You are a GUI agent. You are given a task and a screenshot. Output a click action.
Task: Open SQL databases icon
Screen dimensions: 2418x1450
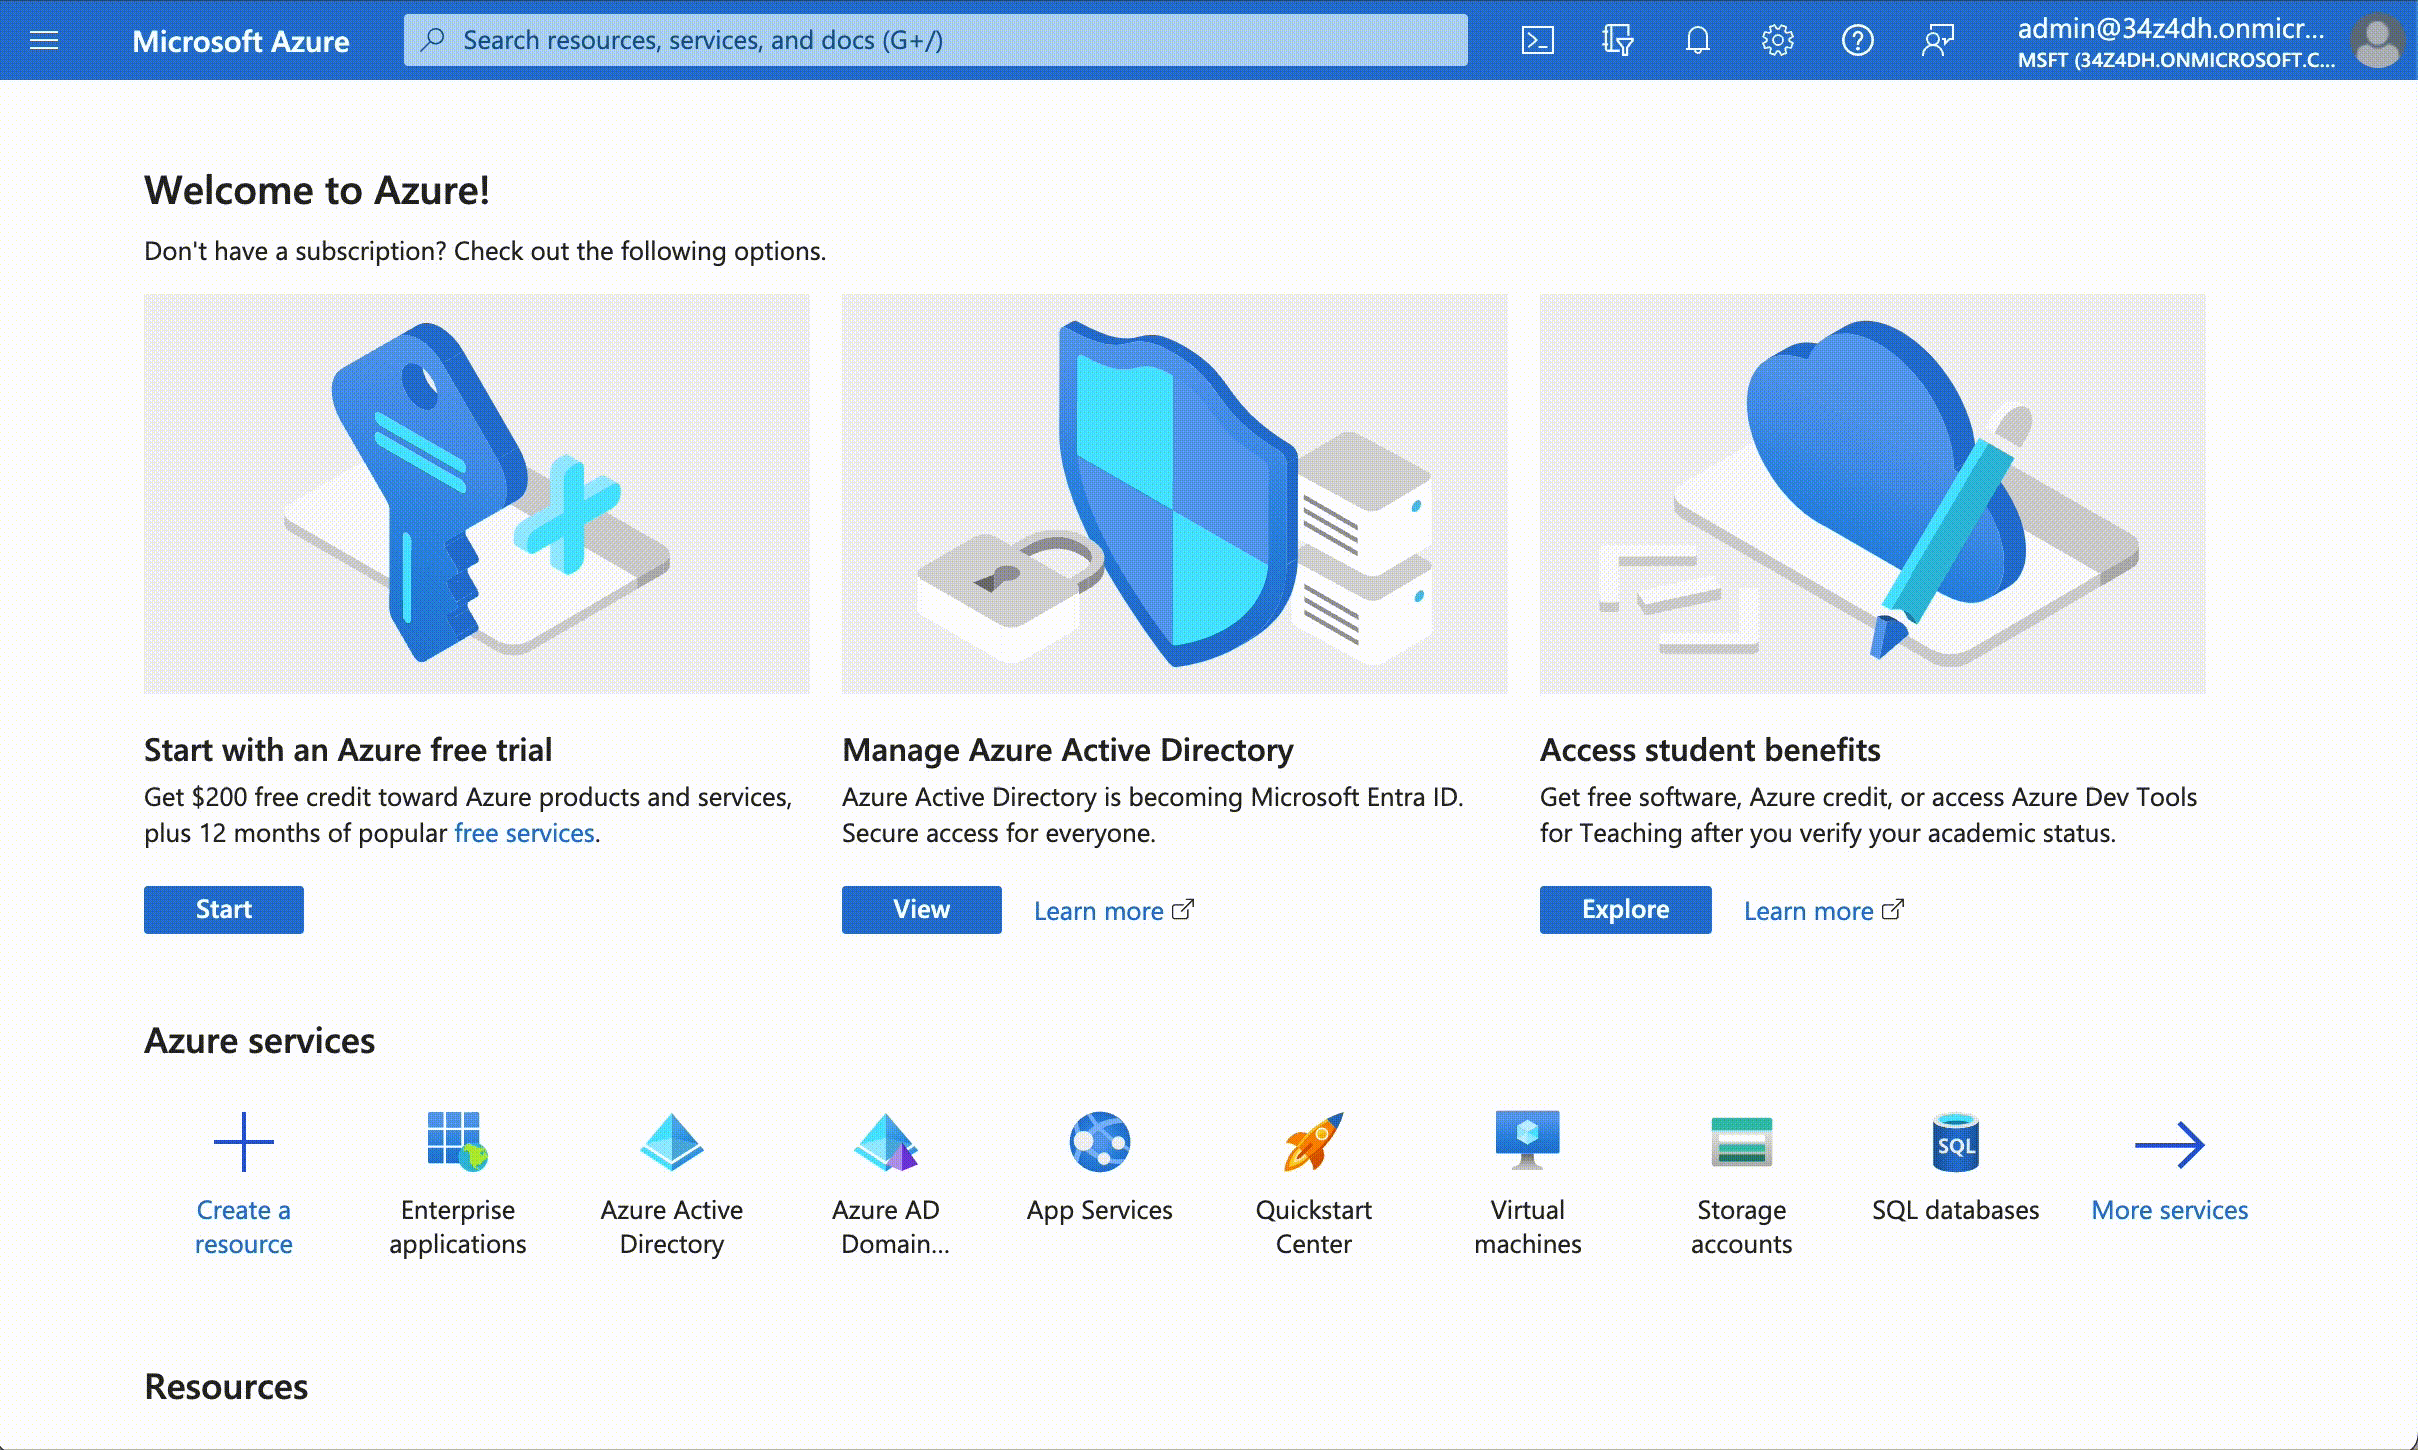pos(1956,1141)
